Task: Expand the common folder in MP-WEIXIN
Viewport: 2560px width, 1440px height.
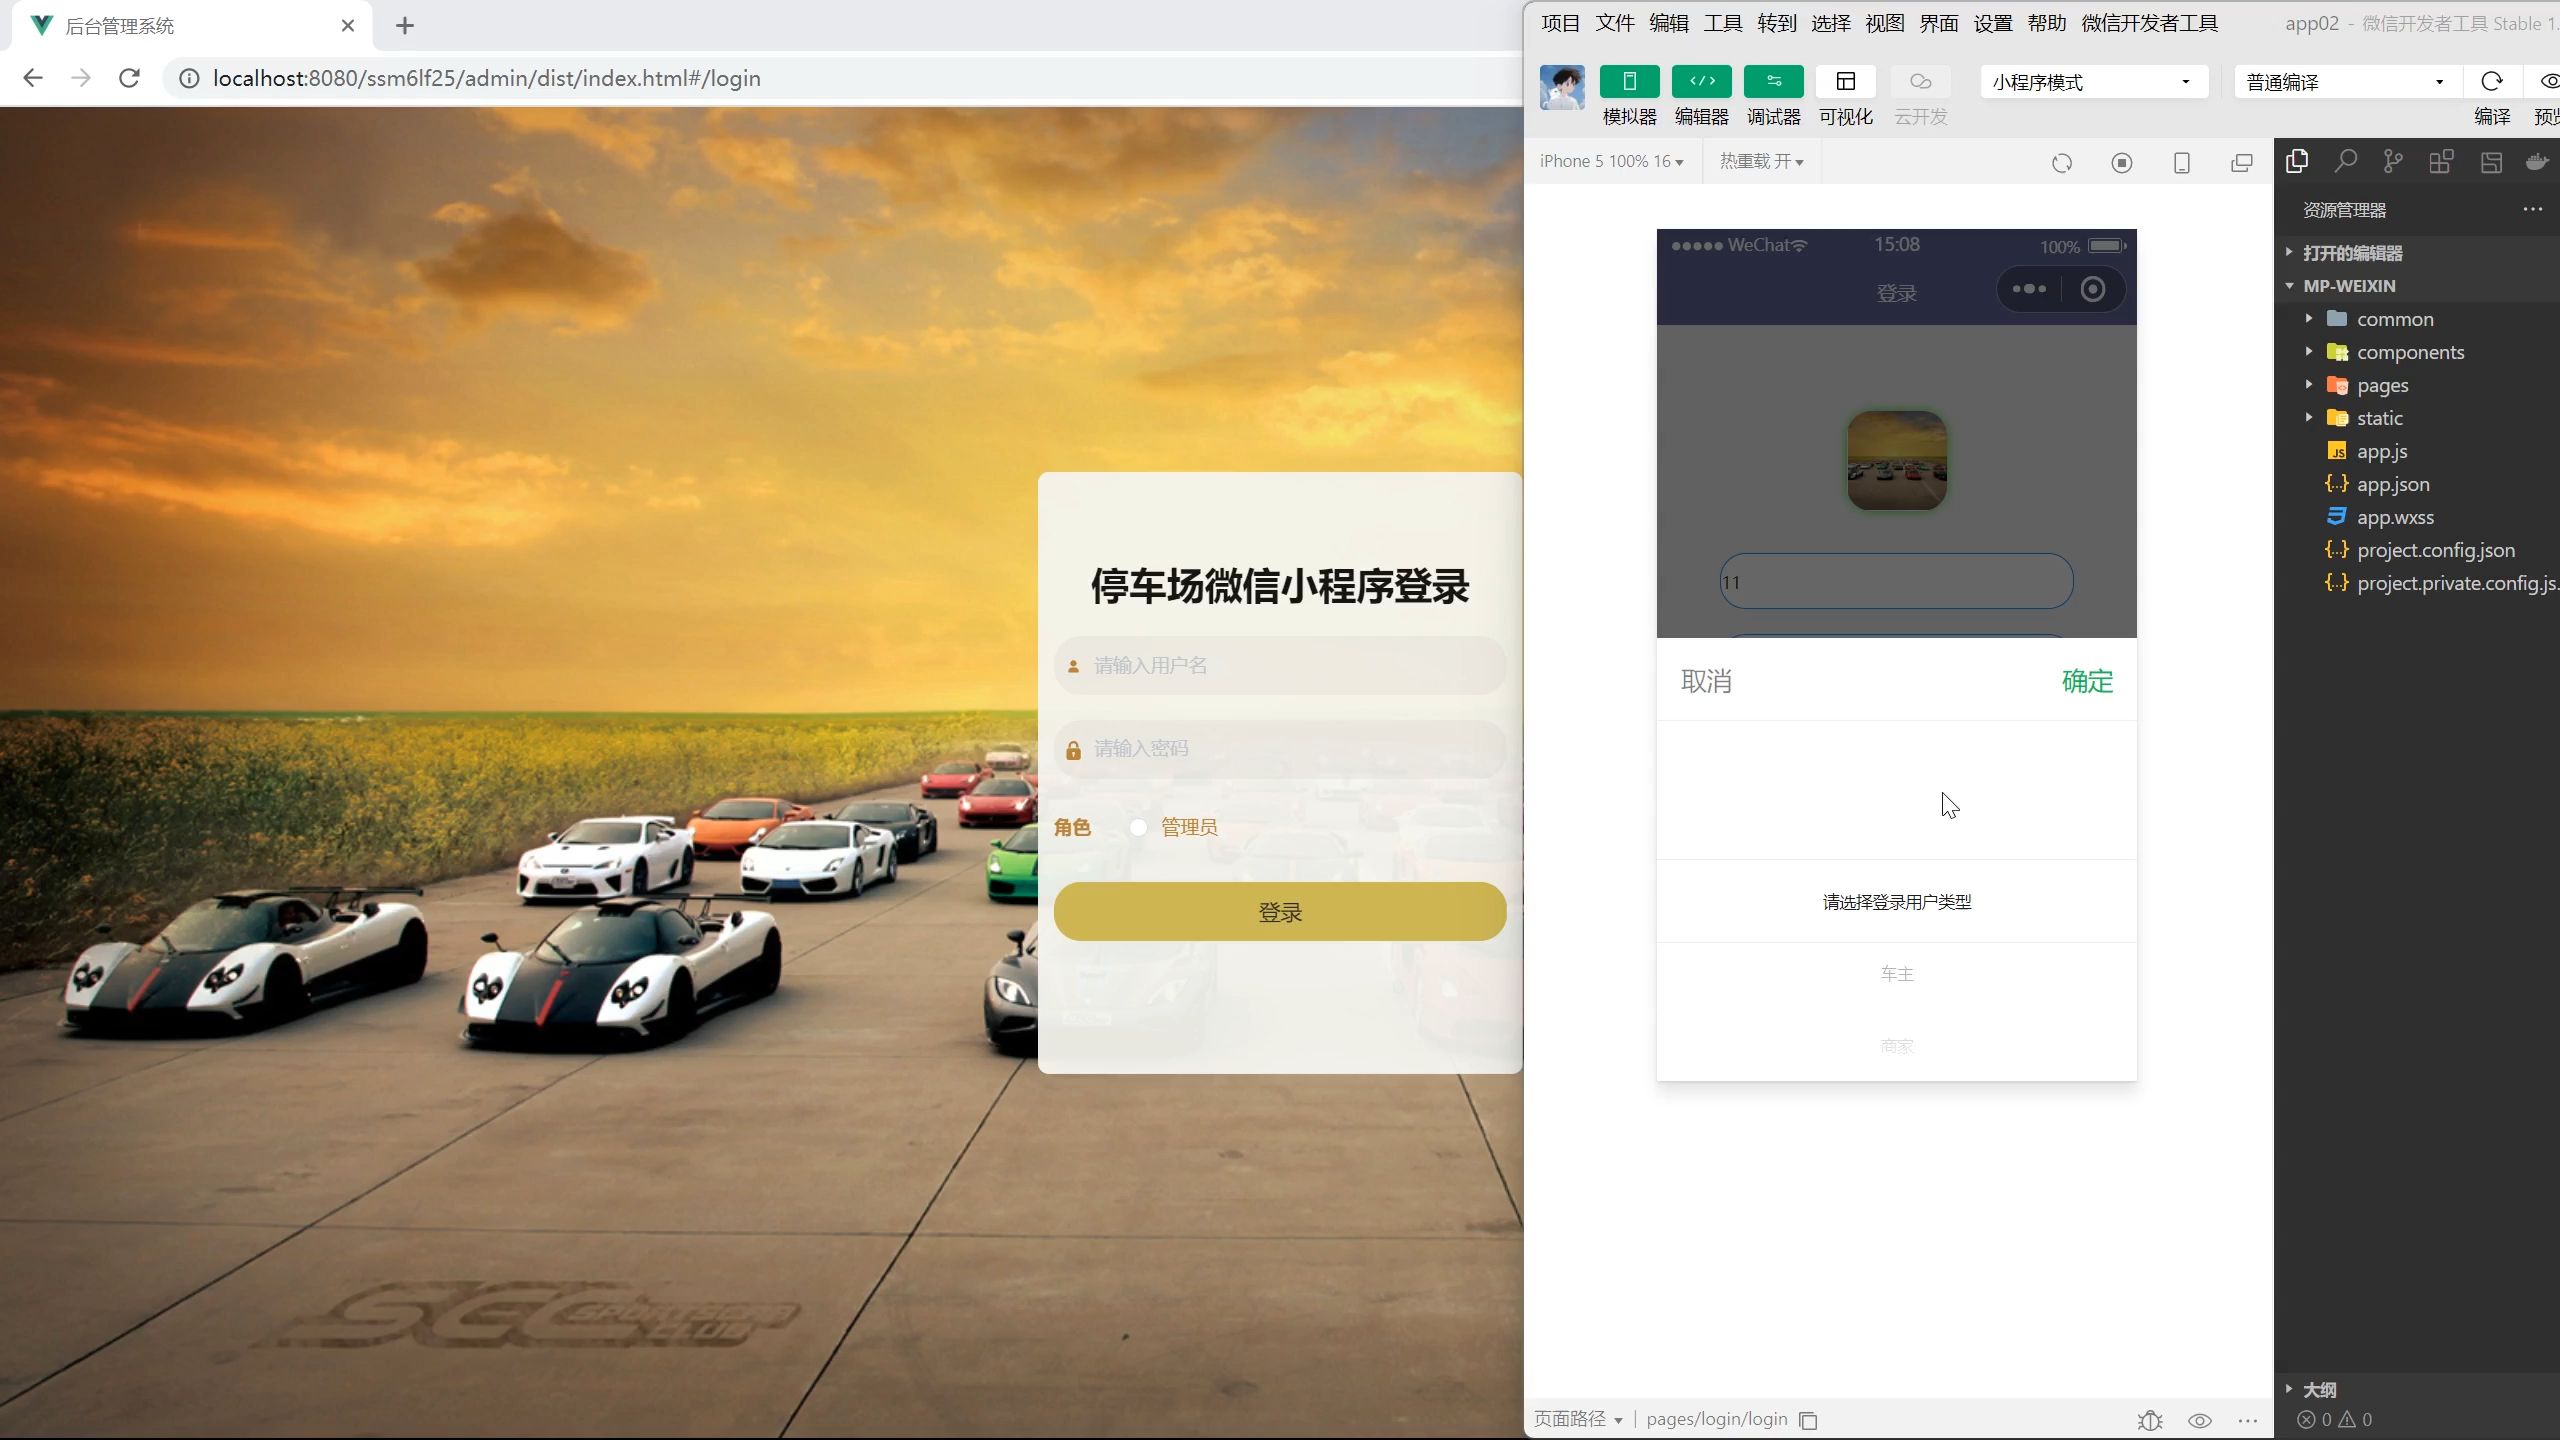Action: click(x=2309, y=318)
